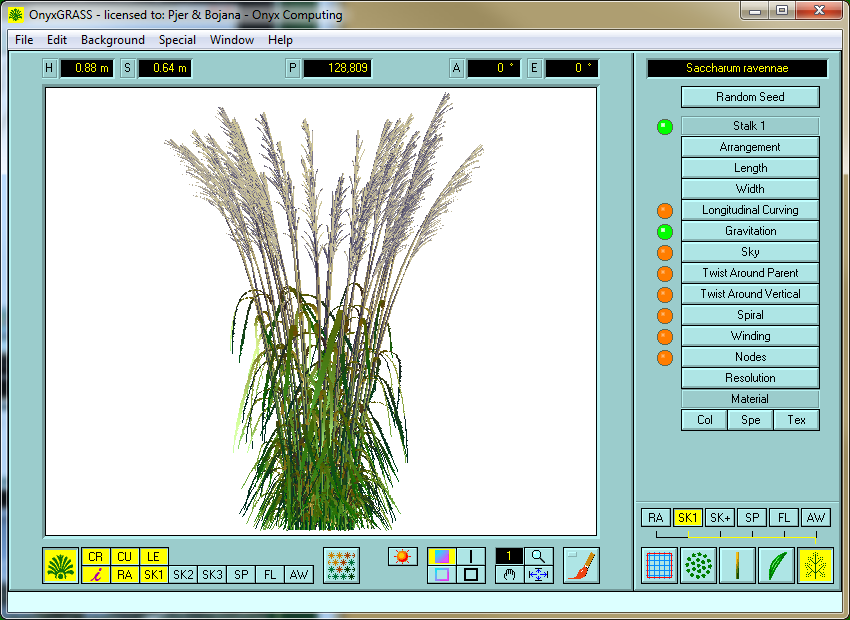
Task: Toggle the Sky orange indicator
Action: point(665,253)
